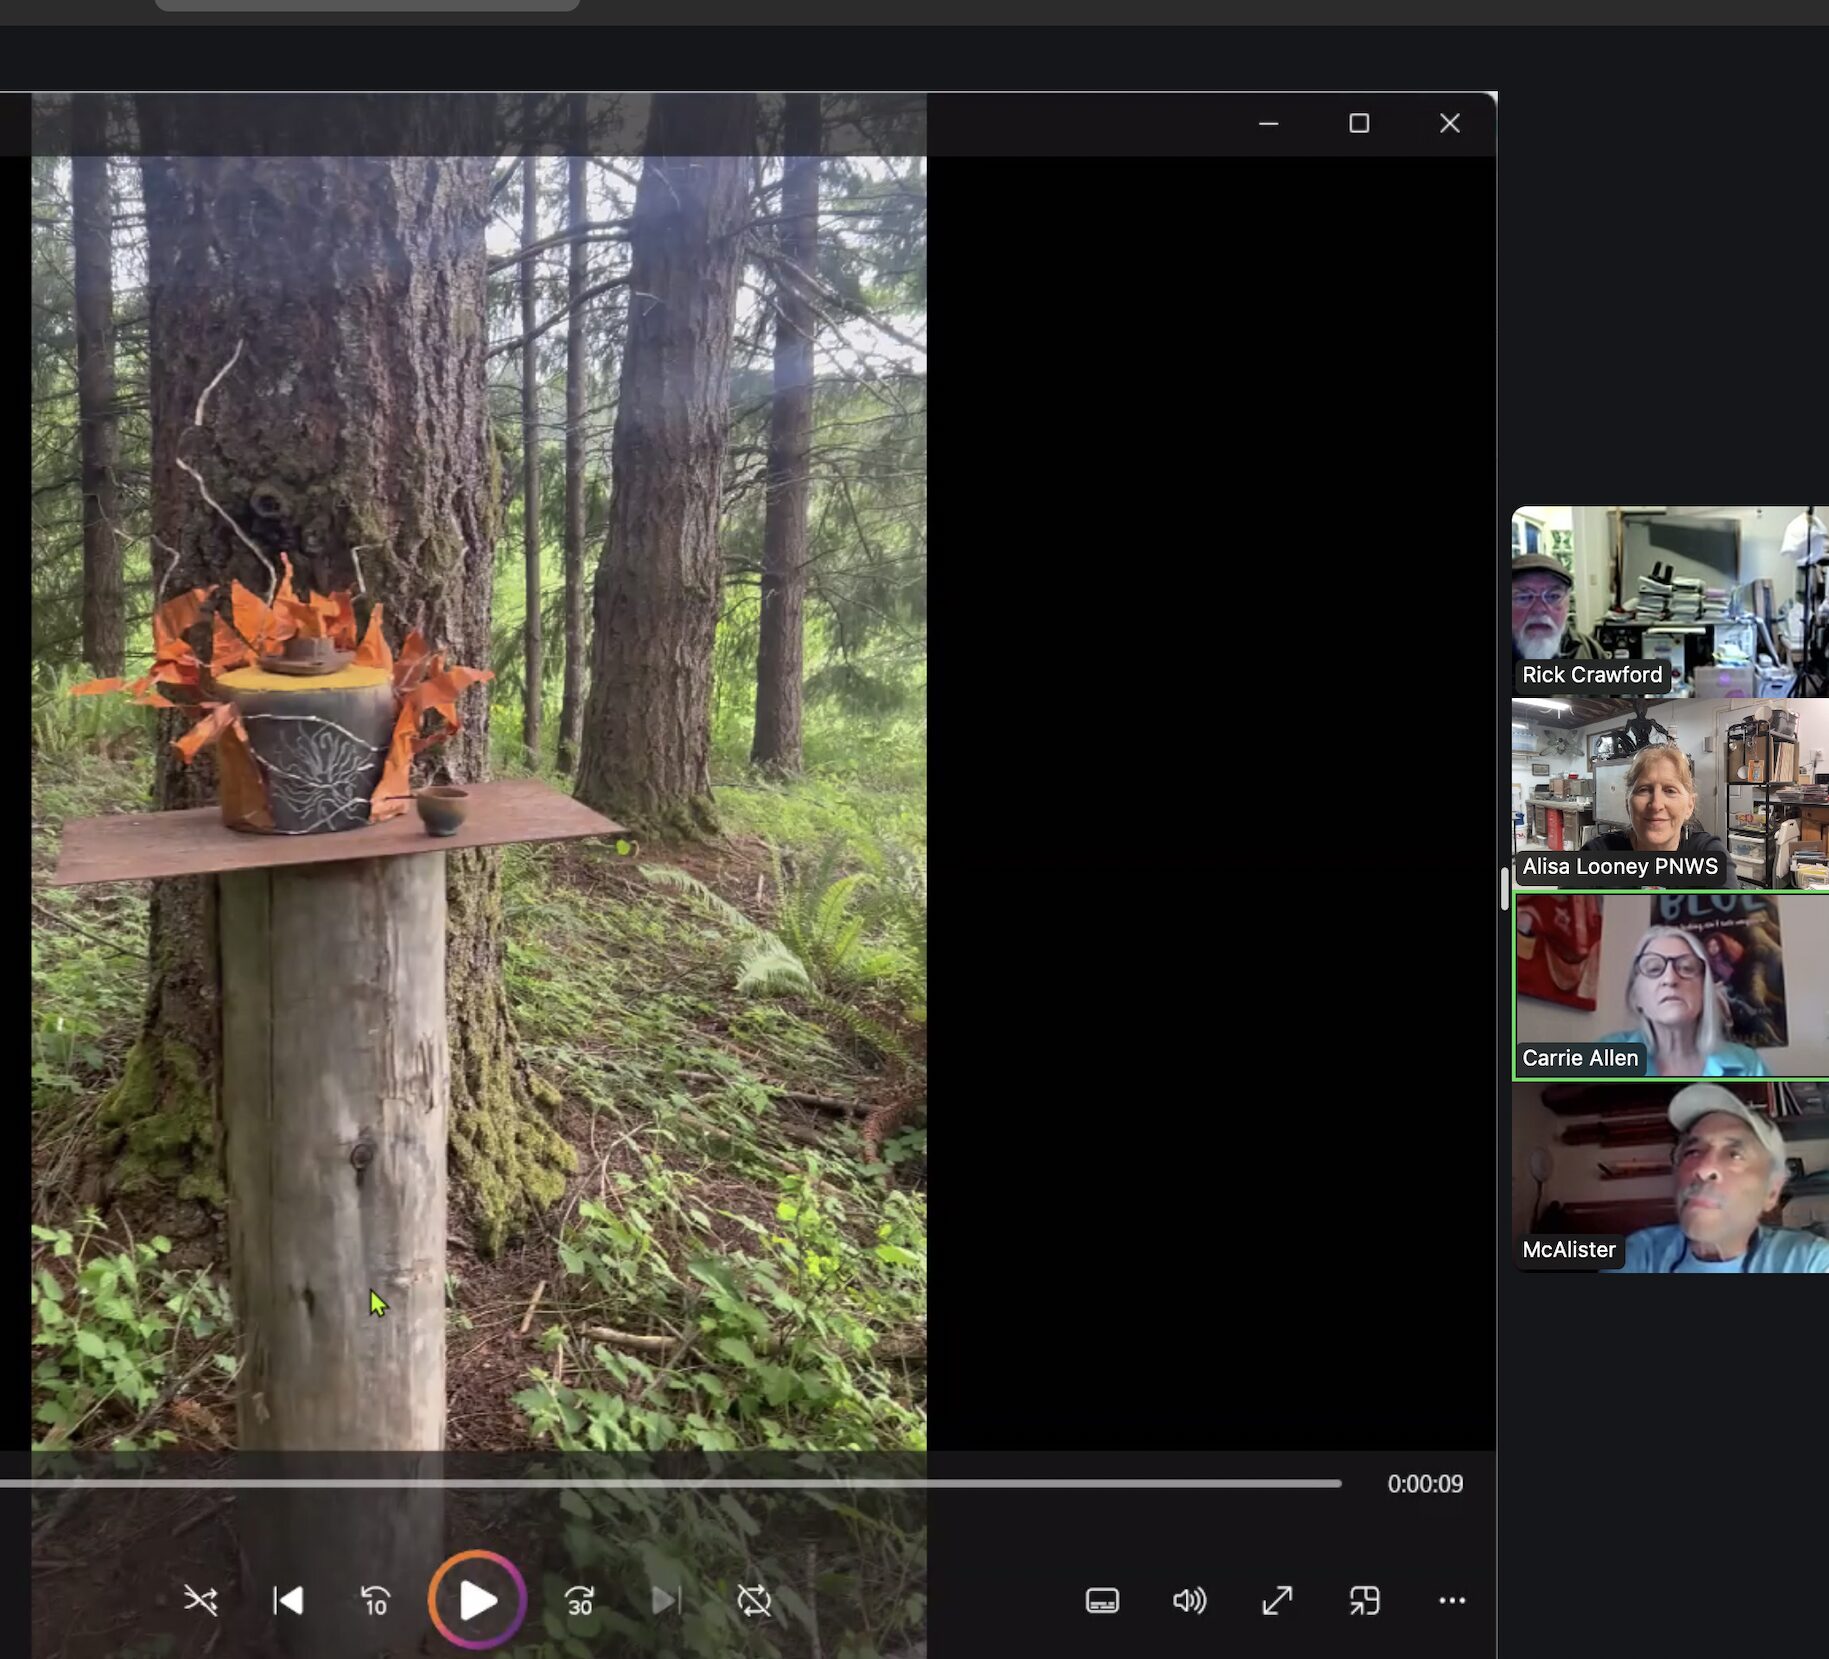Close the media player window

[1450, 123]
